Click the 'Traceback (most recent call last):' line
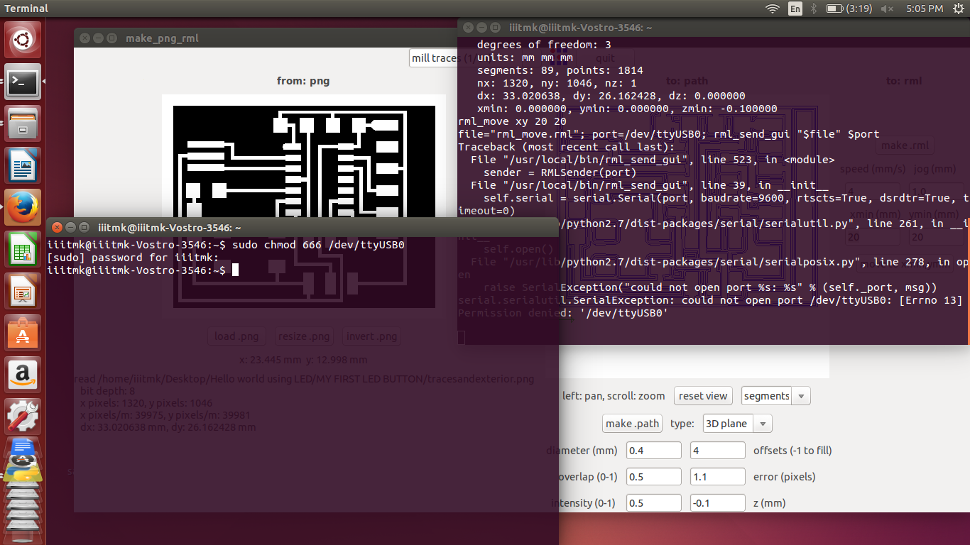Image resolution: width=970 pixels, height=545 pixels. click(566, 147)
